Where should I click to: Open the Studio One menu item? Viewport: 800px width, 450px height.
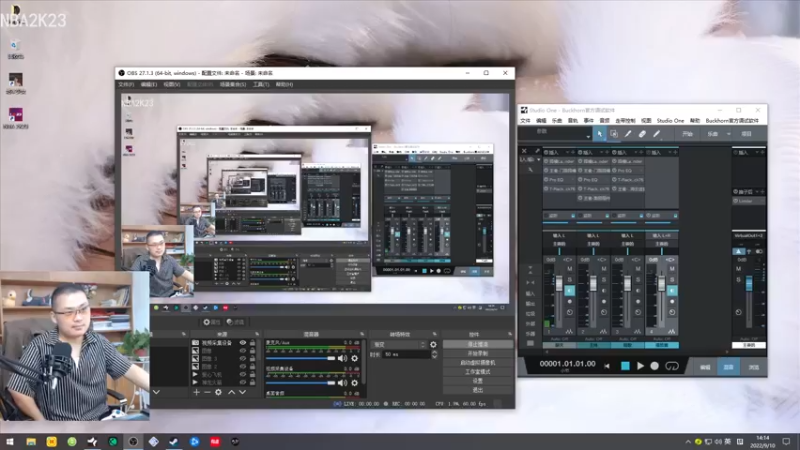[x=670, y=121]
